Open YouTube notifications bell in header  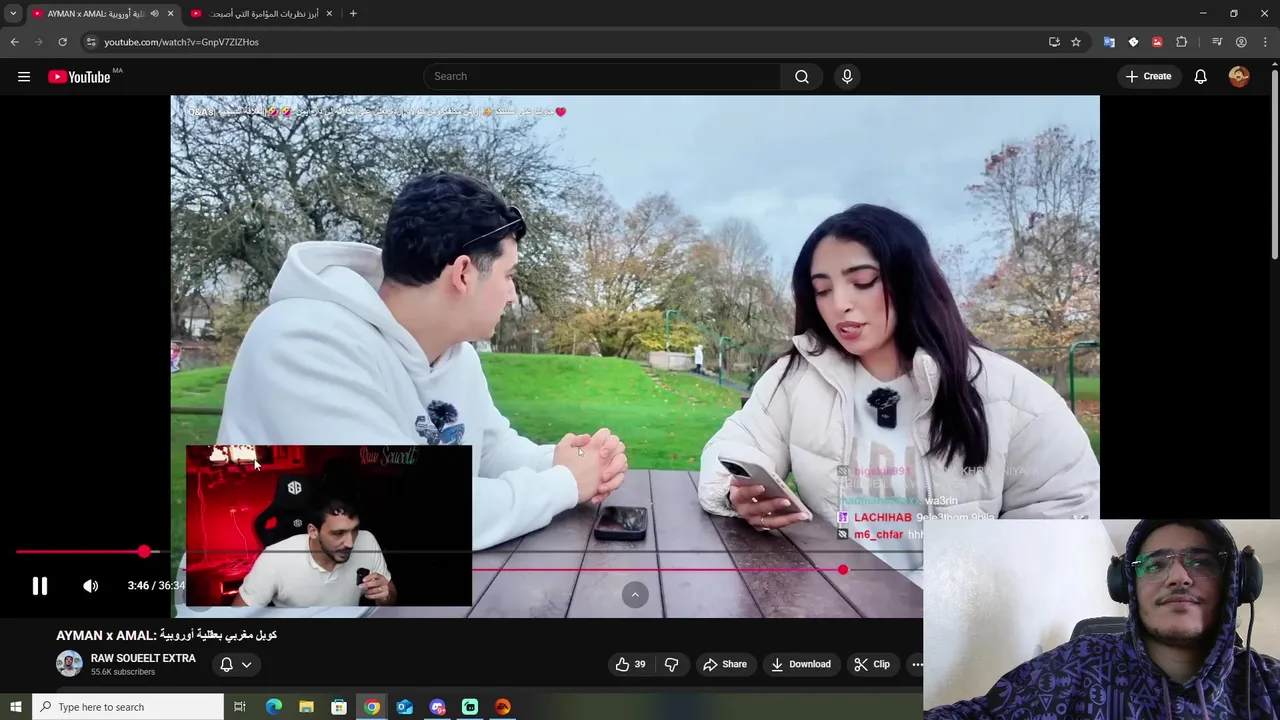[1201, 77]
